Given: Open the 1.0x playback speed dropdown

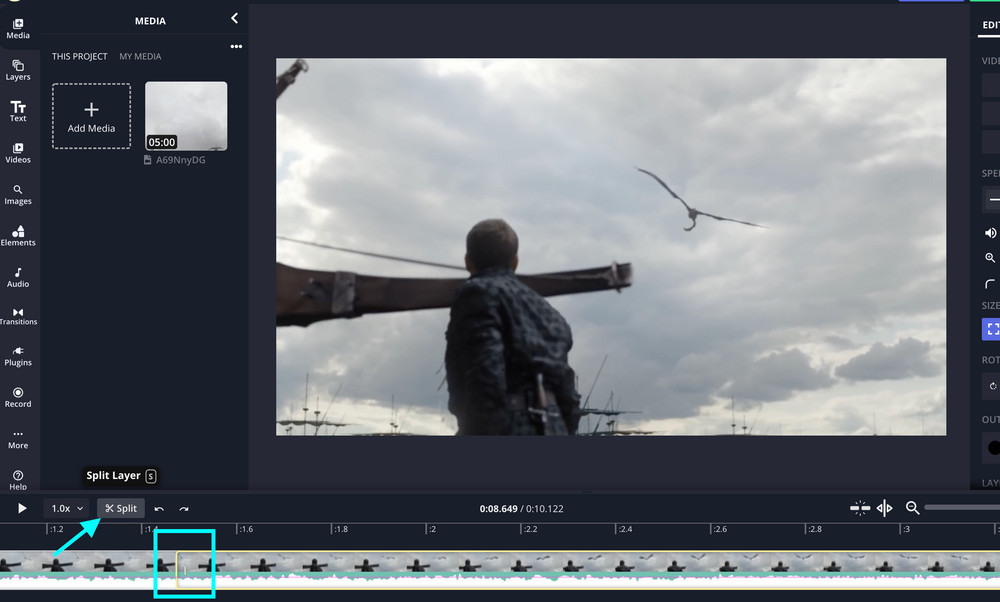Looking at the screenshot, I should 66,508.
